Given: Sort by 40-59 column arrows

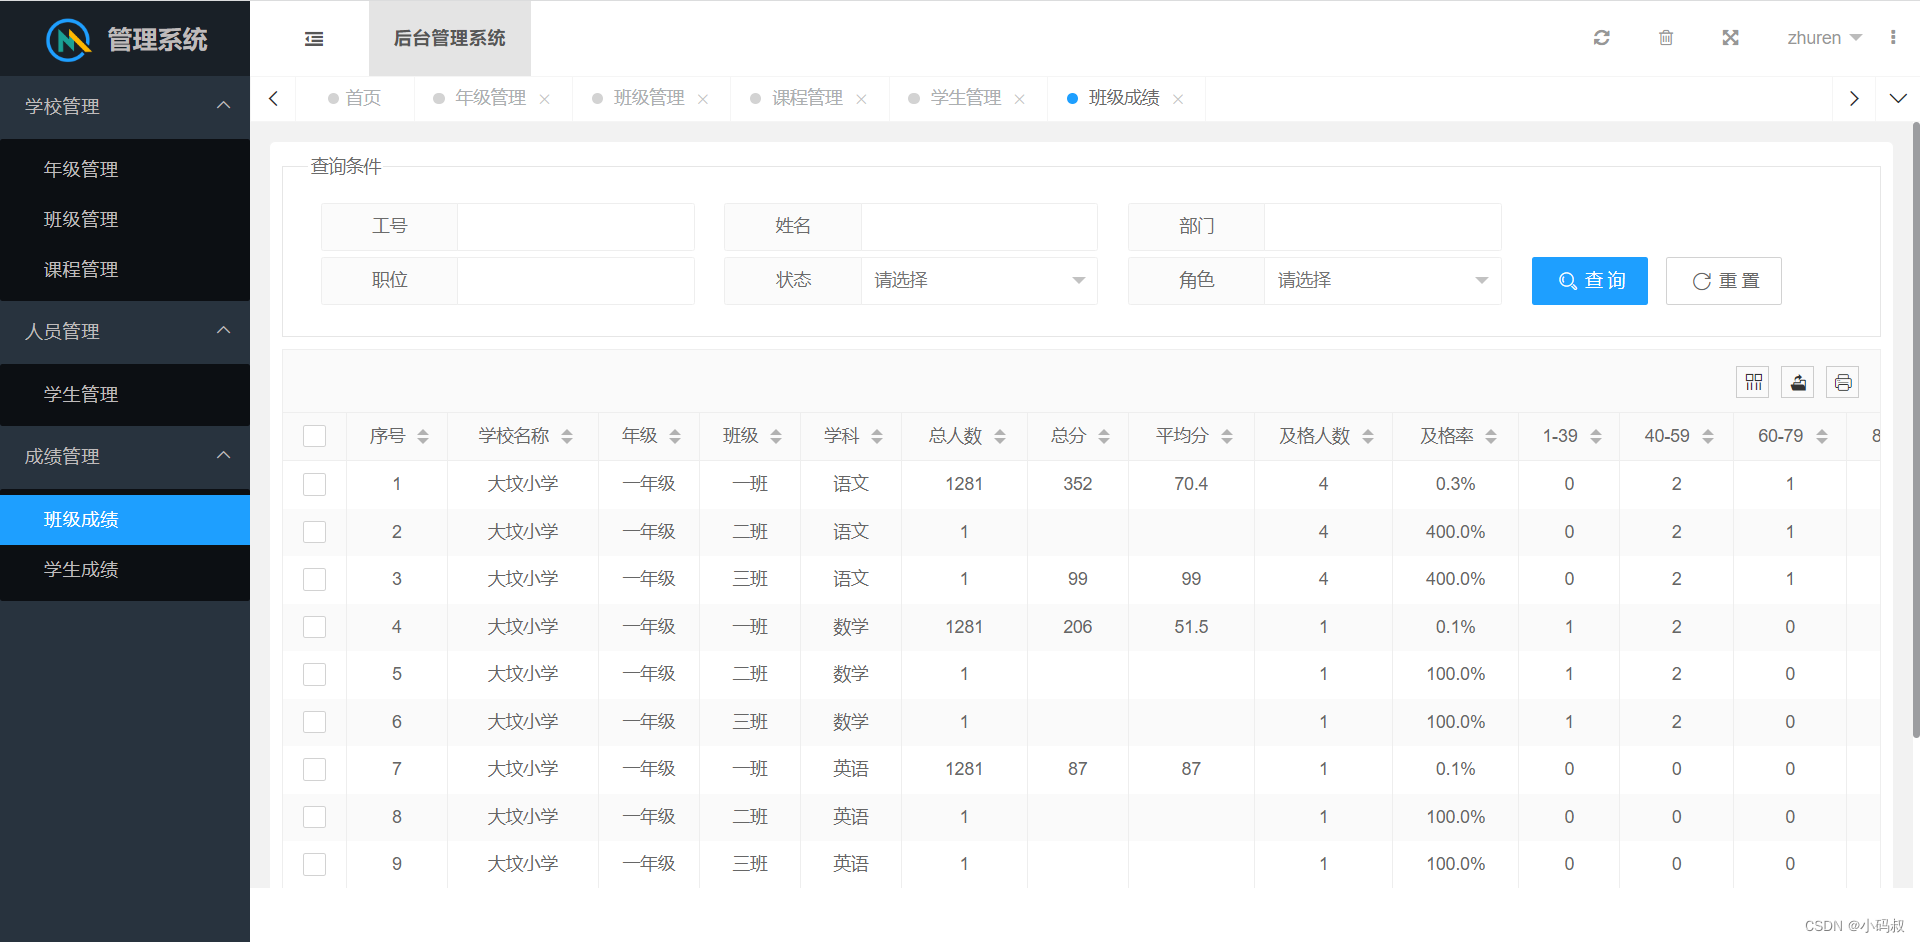Looking at the screenshot, I should (x=1708, y=437).
